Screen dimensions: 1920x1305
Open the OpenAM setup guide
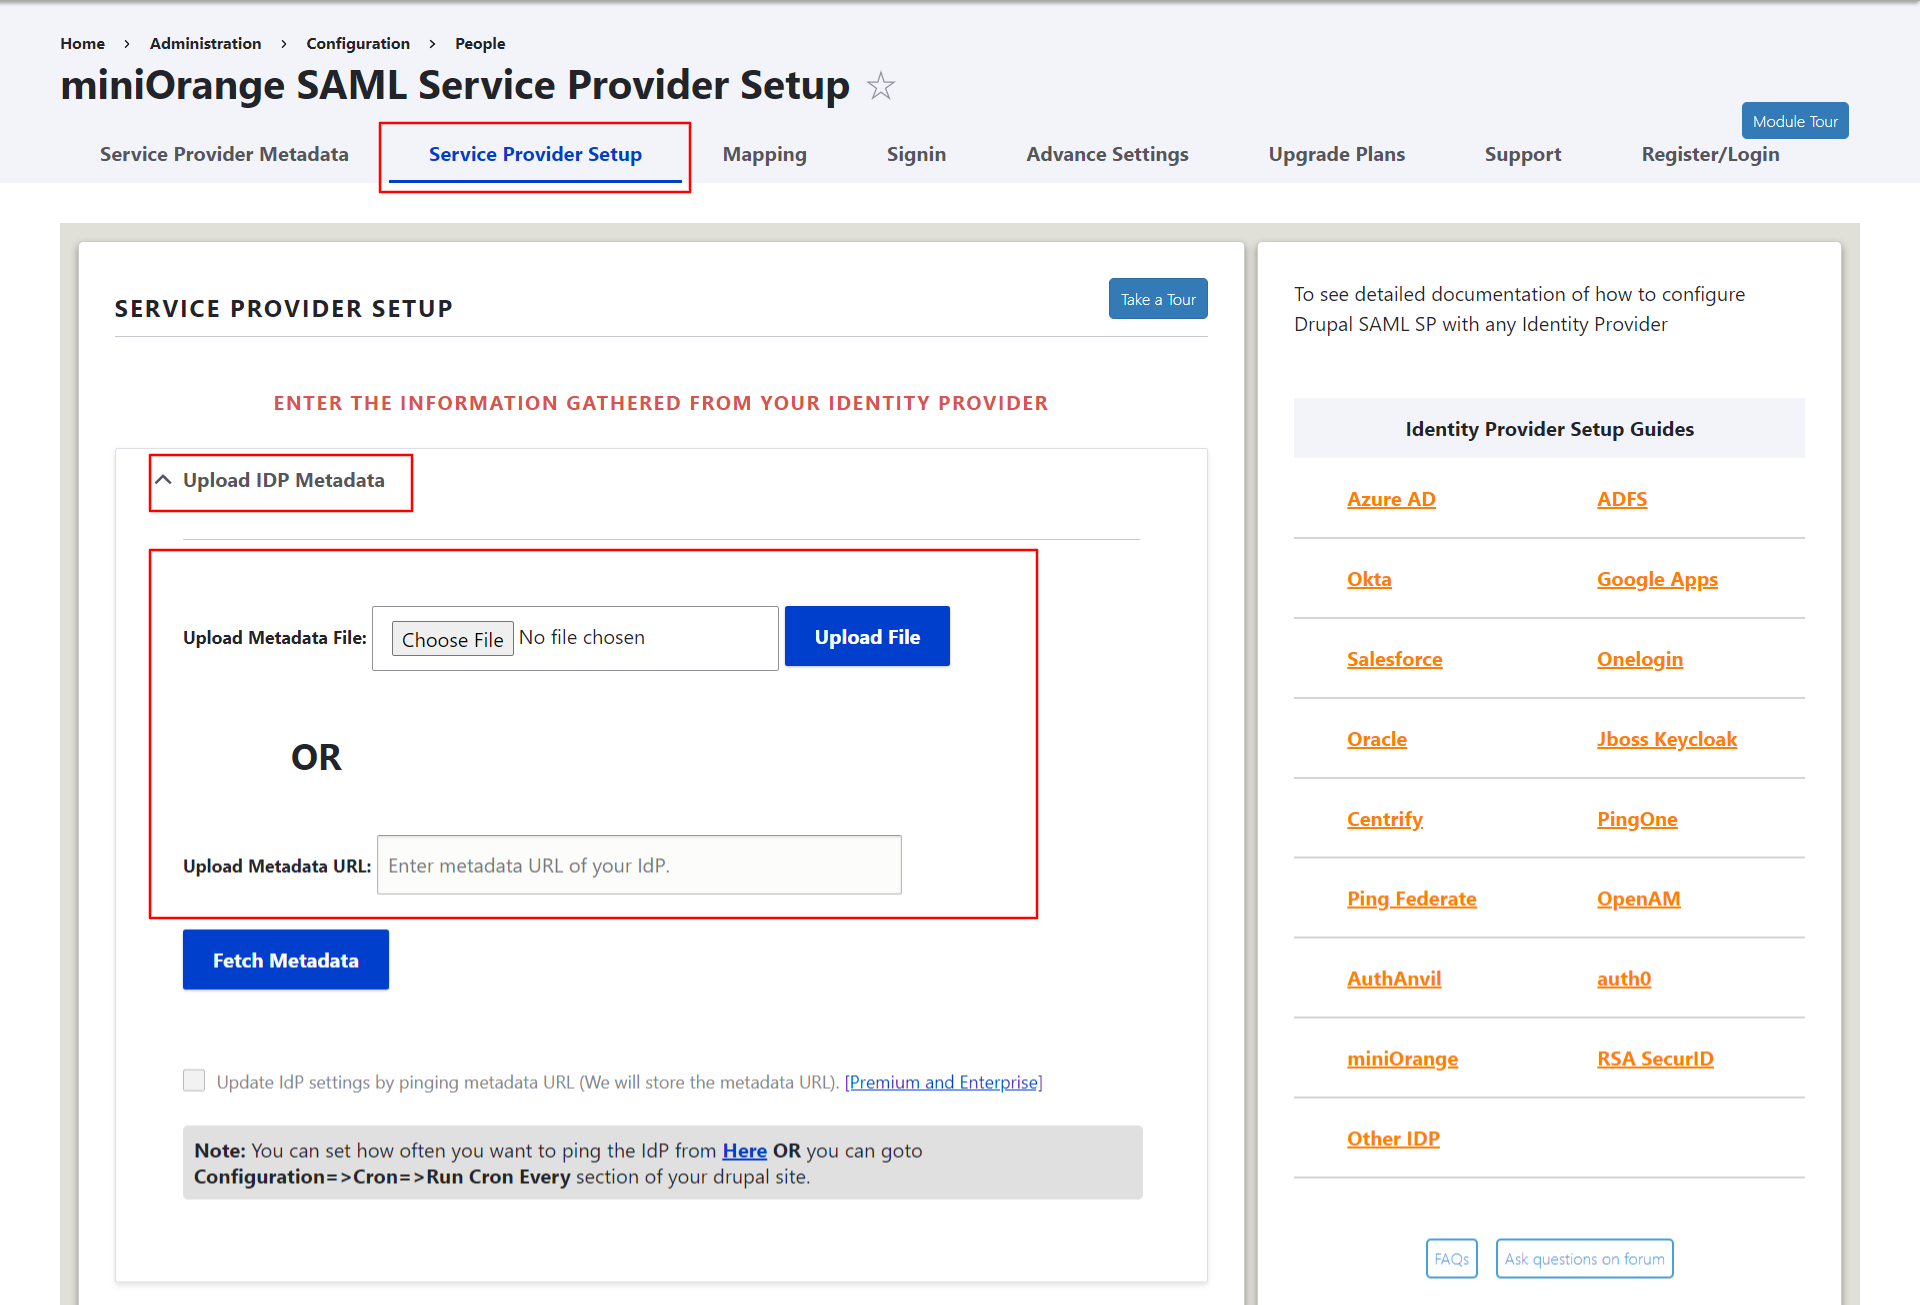click(x=1639, y=899)
